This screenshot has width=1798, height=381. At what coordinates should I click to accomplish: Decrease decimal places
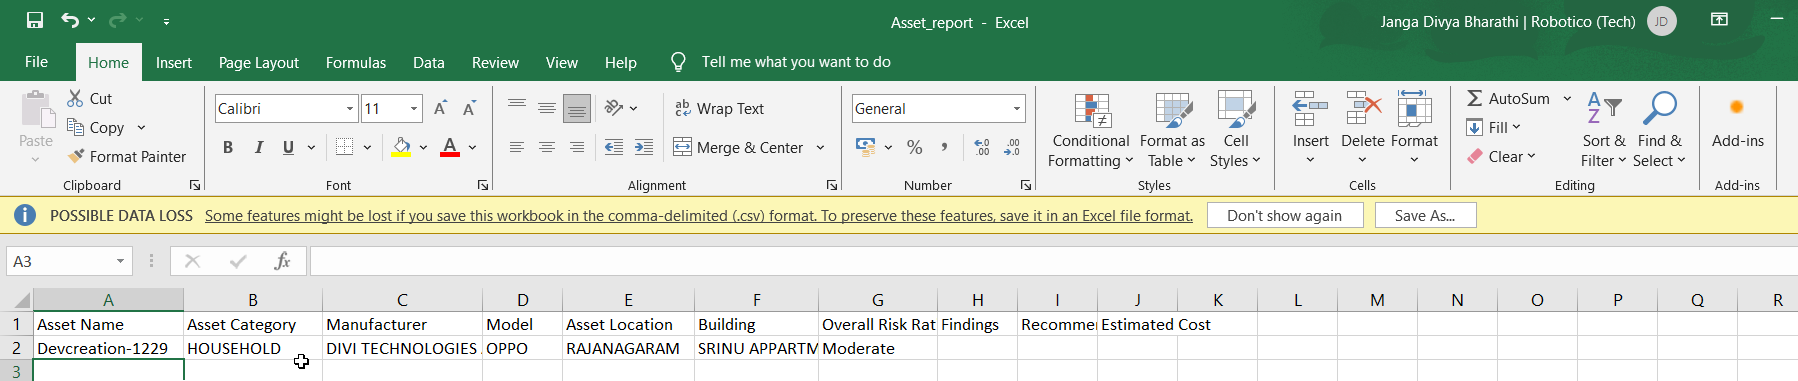pyautogui.click(x=1012, y=147)
